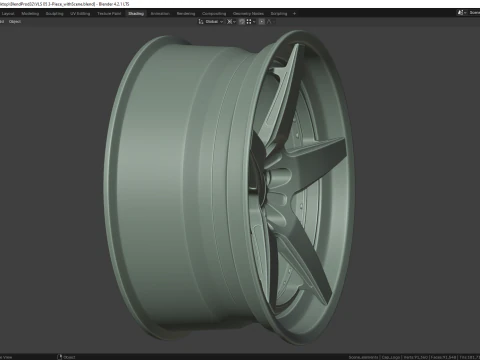The width and height of the screenshot is (480, 360).
Task: Switch to the Texture Paint workspace
Action: [109, 14]
